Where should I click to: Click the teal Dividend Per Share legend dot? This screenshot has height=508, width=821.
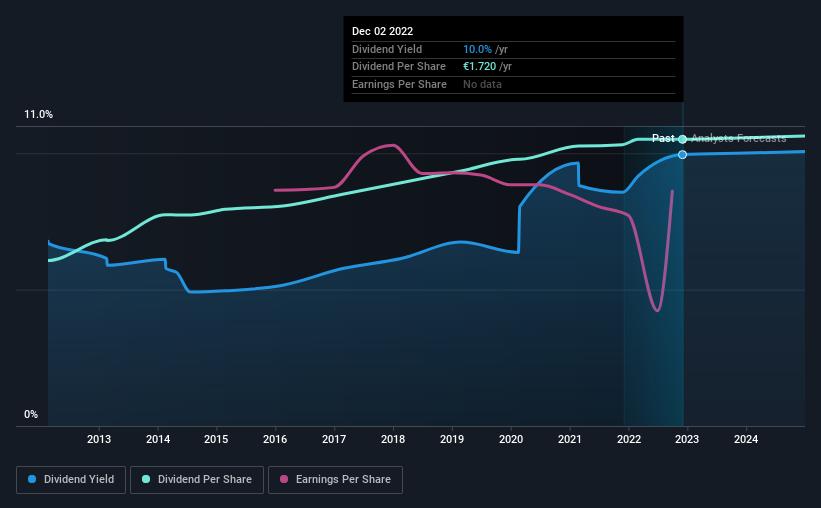click(x=146, y=479)
